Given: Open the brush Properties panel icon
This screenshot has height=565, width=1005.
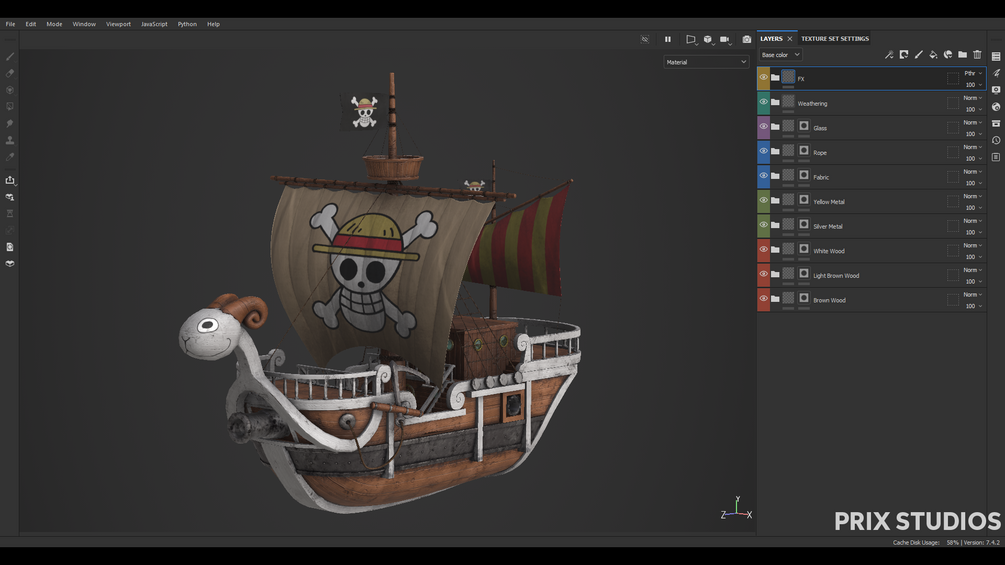Looking at the screenshot, I should point(996,73).
